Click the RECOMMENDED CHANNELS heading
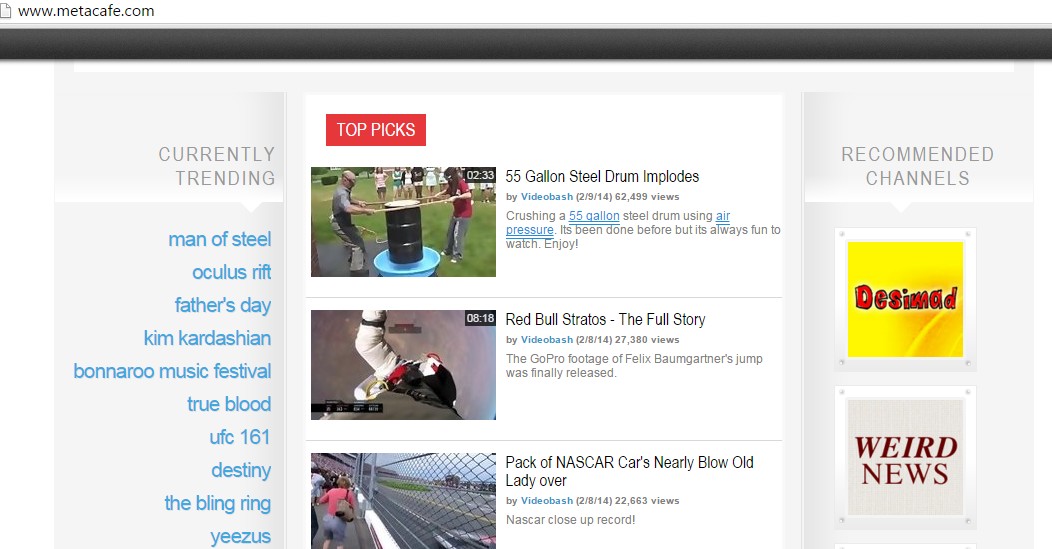This screenshot has height=549, width=1052. pyautogui.click(x=917, y=166)
